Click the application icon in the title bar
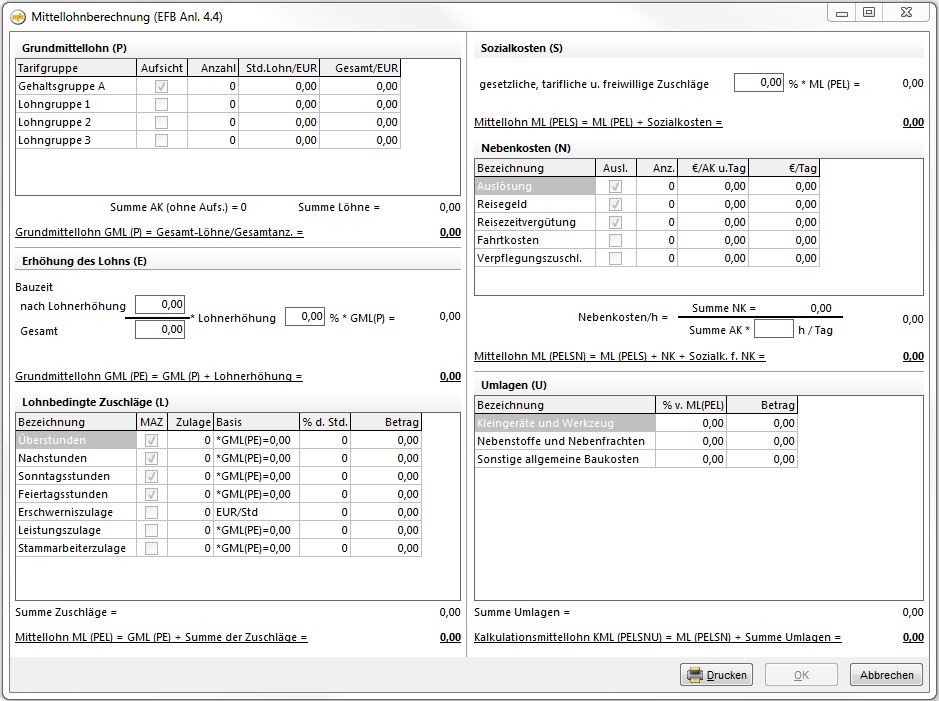Image resolution: width=939 pixels, height=701 pixels. pos(17,16)
